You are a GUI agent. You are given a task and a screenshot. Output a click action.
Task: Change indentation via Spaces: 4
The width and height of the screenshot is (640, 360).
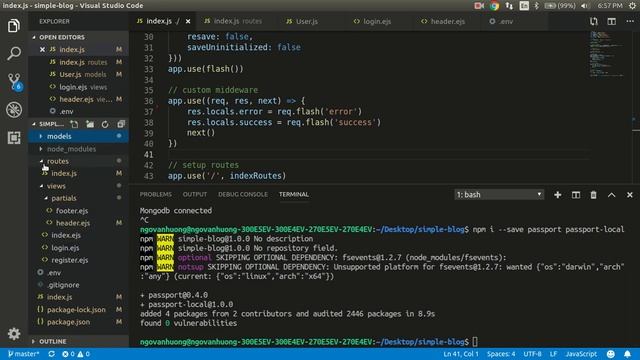point(501,354)
